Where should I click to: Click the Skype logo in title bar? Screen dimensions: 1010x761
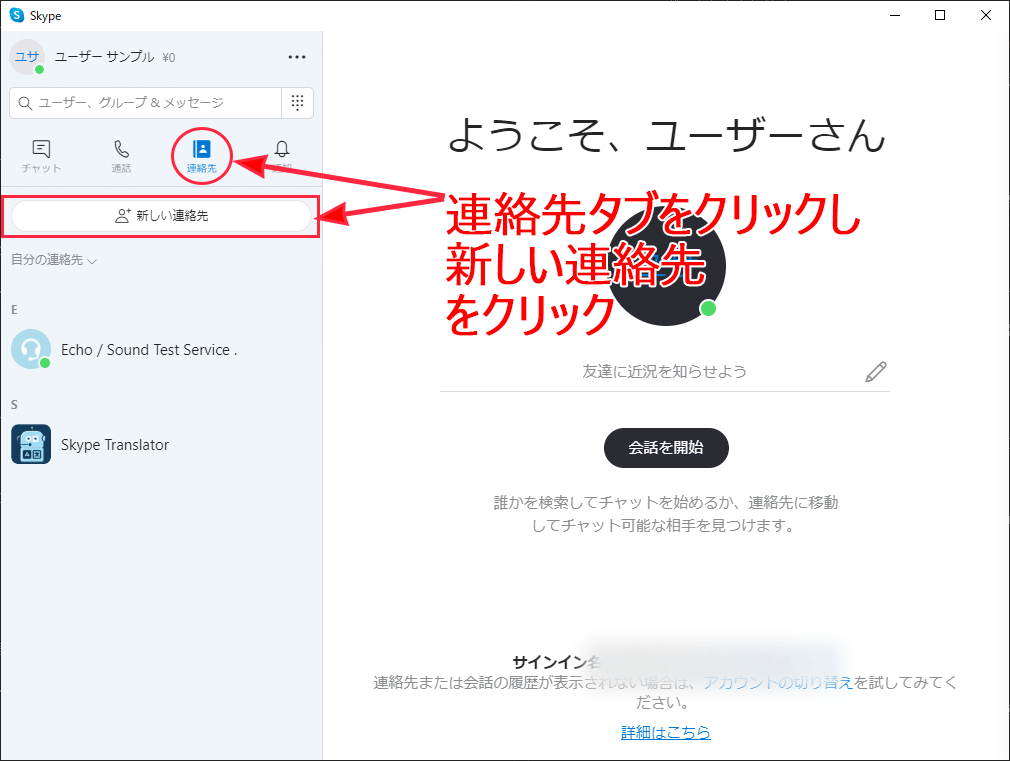click(x=17, y=15)
